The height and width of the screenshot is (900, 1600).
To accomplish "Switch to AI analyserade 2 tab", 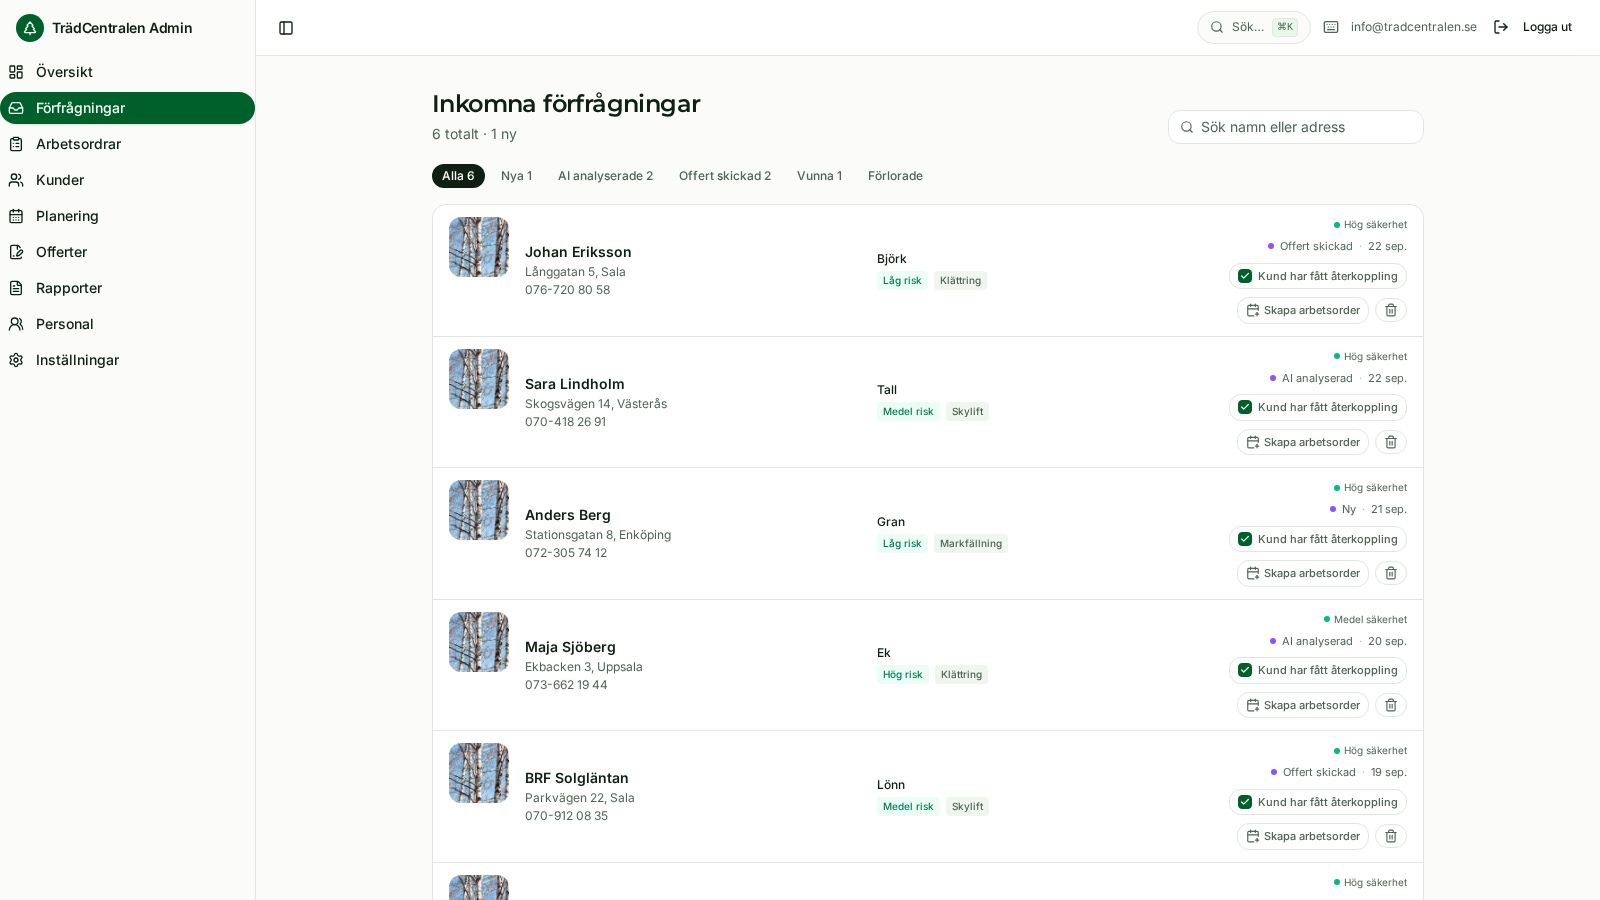I will [x=605, y=176].
